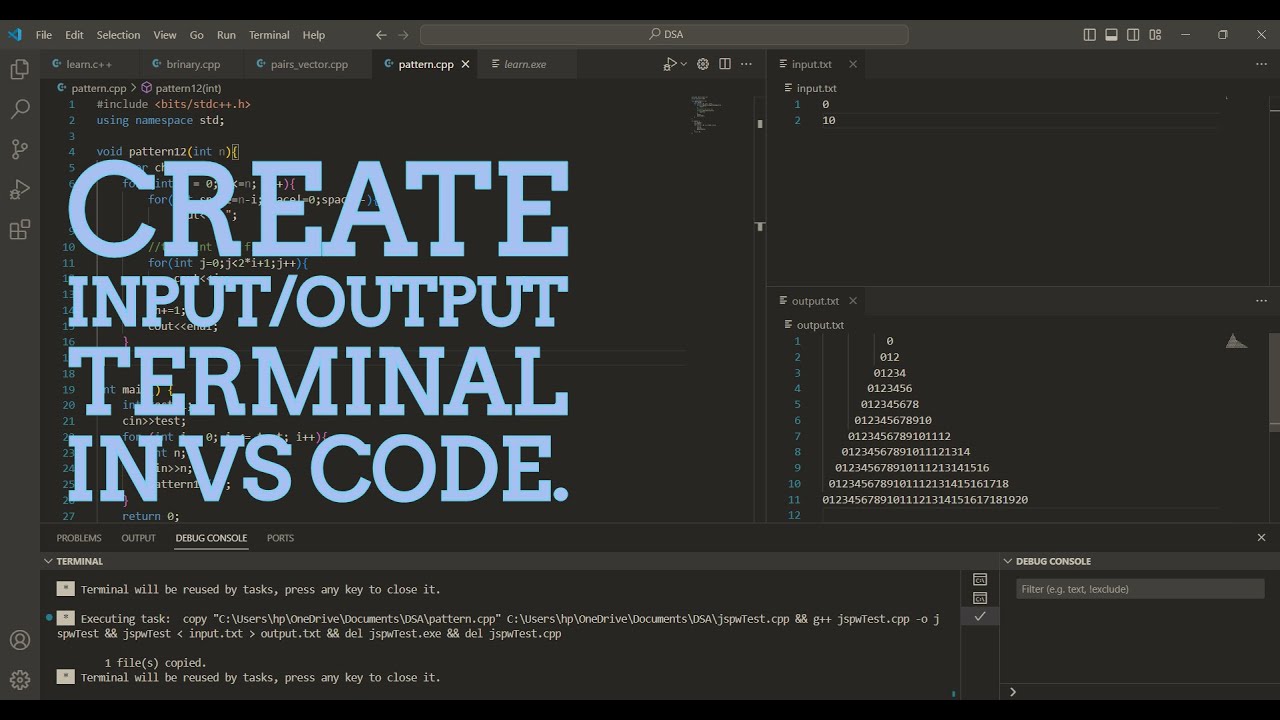Open the Selection menu
Image resolution: width=1280 pixels, height=720 pixels.
point(118,34)
